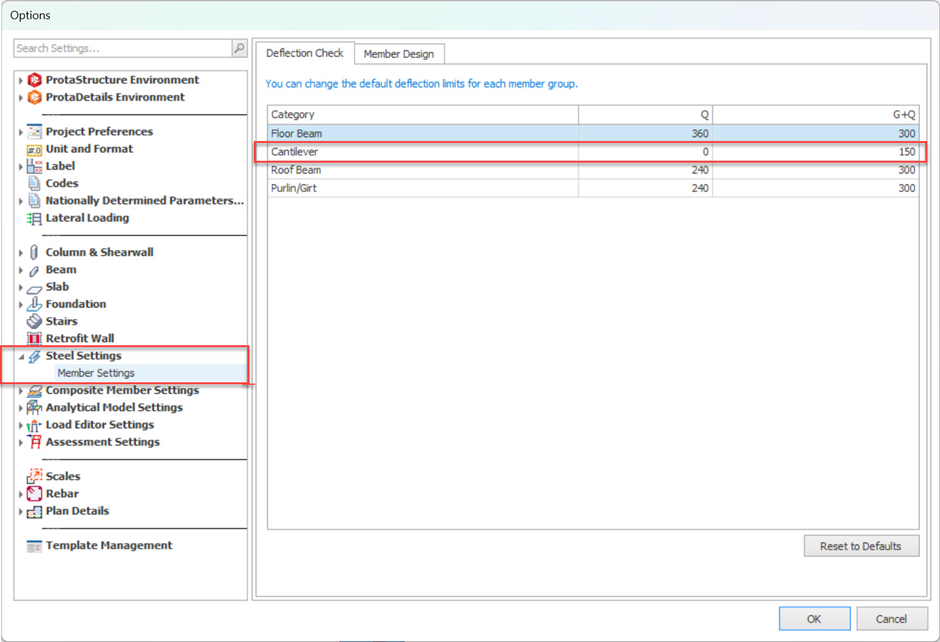Click the Stairs icon in tree

coord(34,321)
